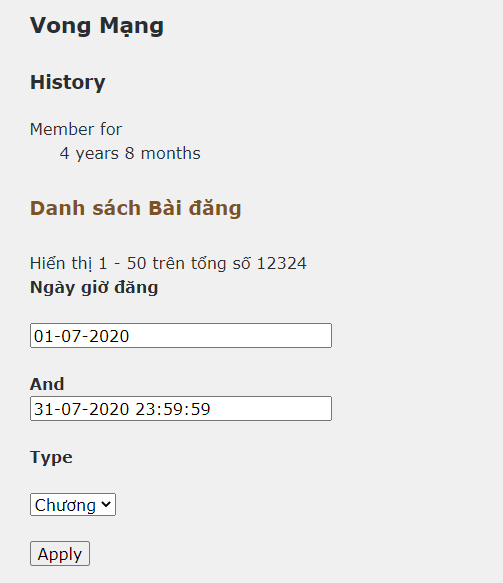This screenshot has width=503, height=583.
Task: Click the dropdown arrow next to Chương
Action: [106, 505]
